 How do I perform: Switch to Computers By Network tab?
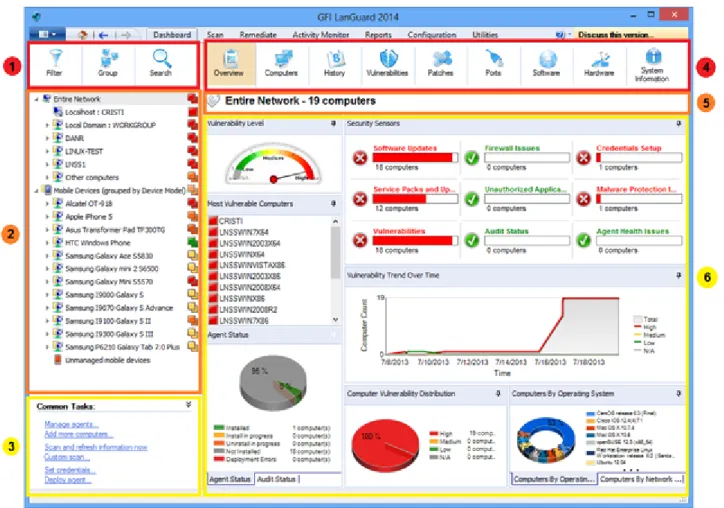point(641,479)
